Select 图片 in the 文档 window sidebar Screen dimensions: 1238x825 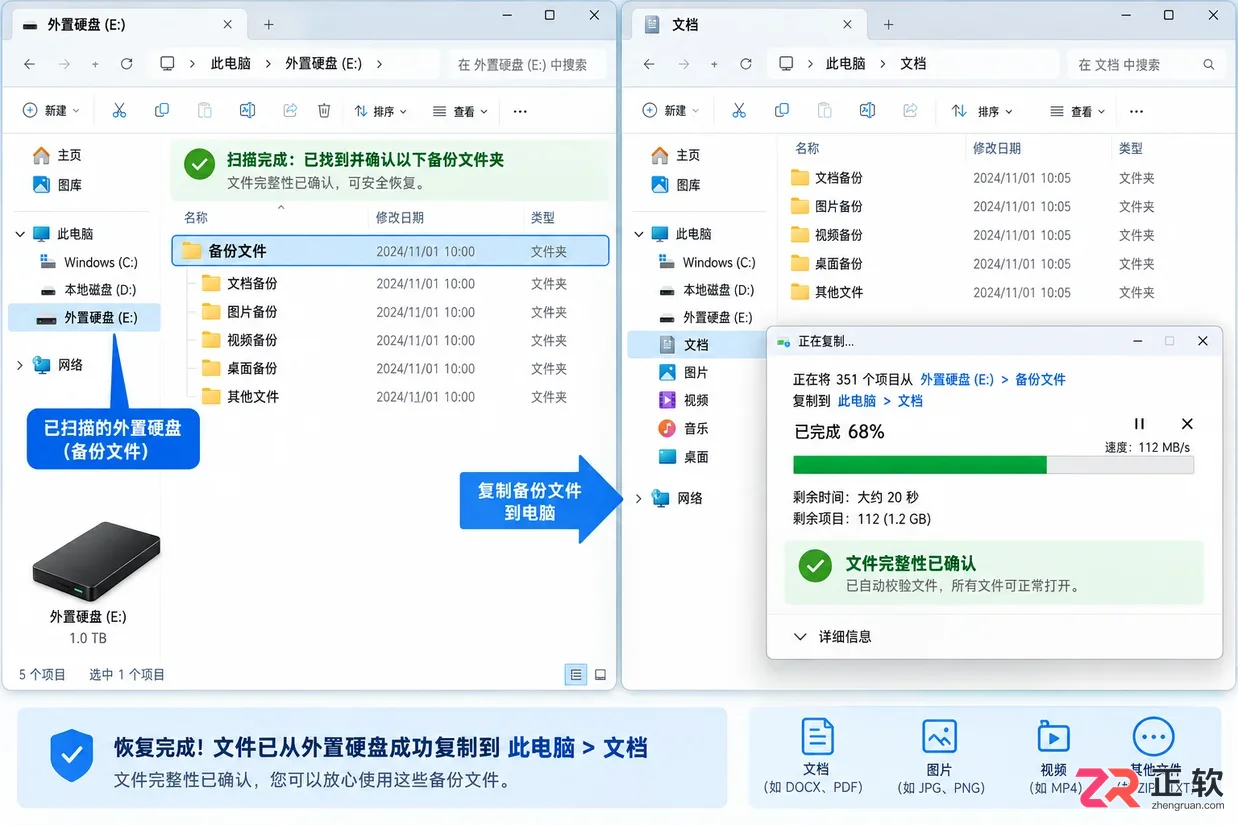(684, 372)
